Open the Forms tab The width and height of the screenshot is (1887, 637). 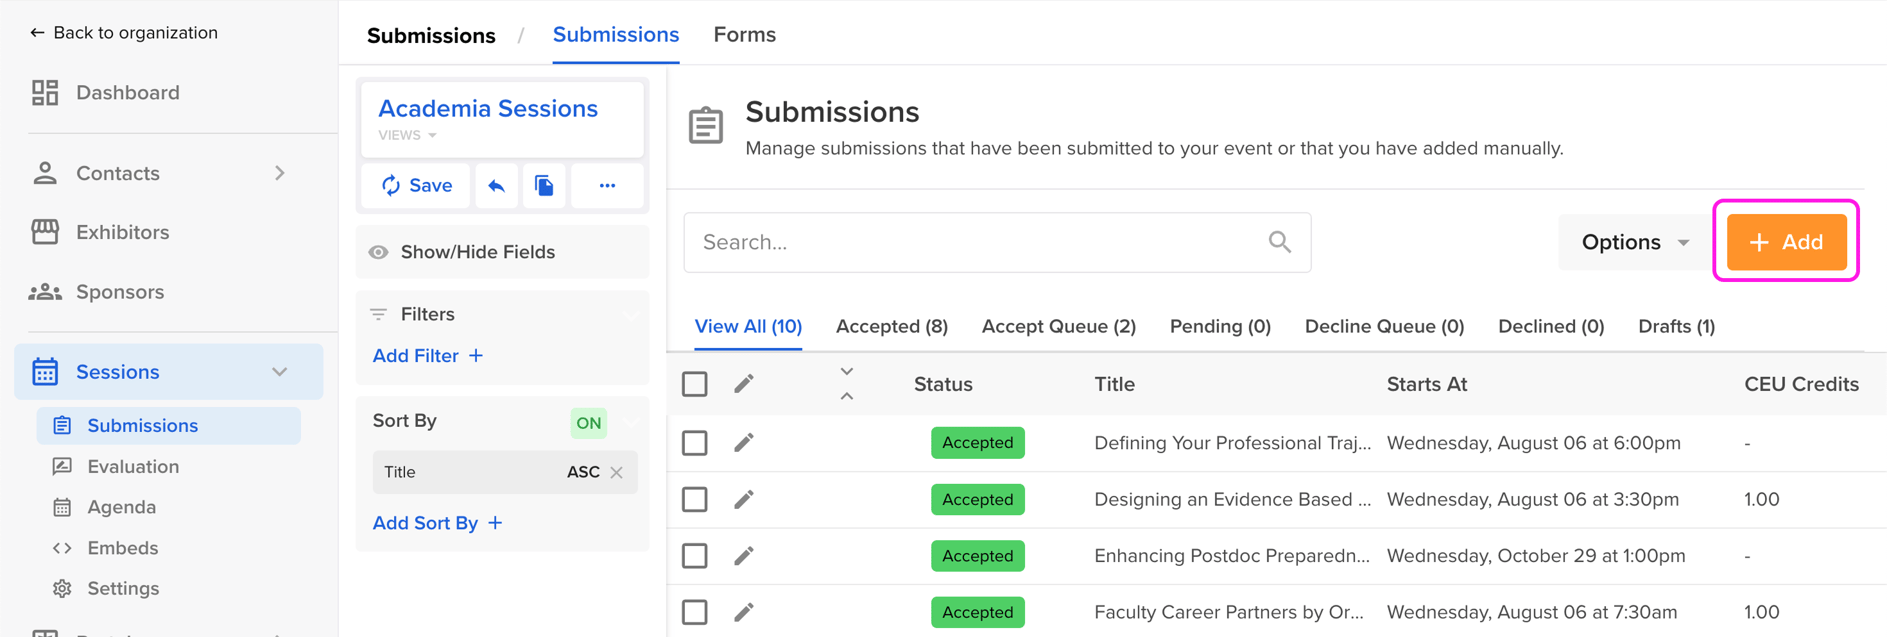[744, 35]
